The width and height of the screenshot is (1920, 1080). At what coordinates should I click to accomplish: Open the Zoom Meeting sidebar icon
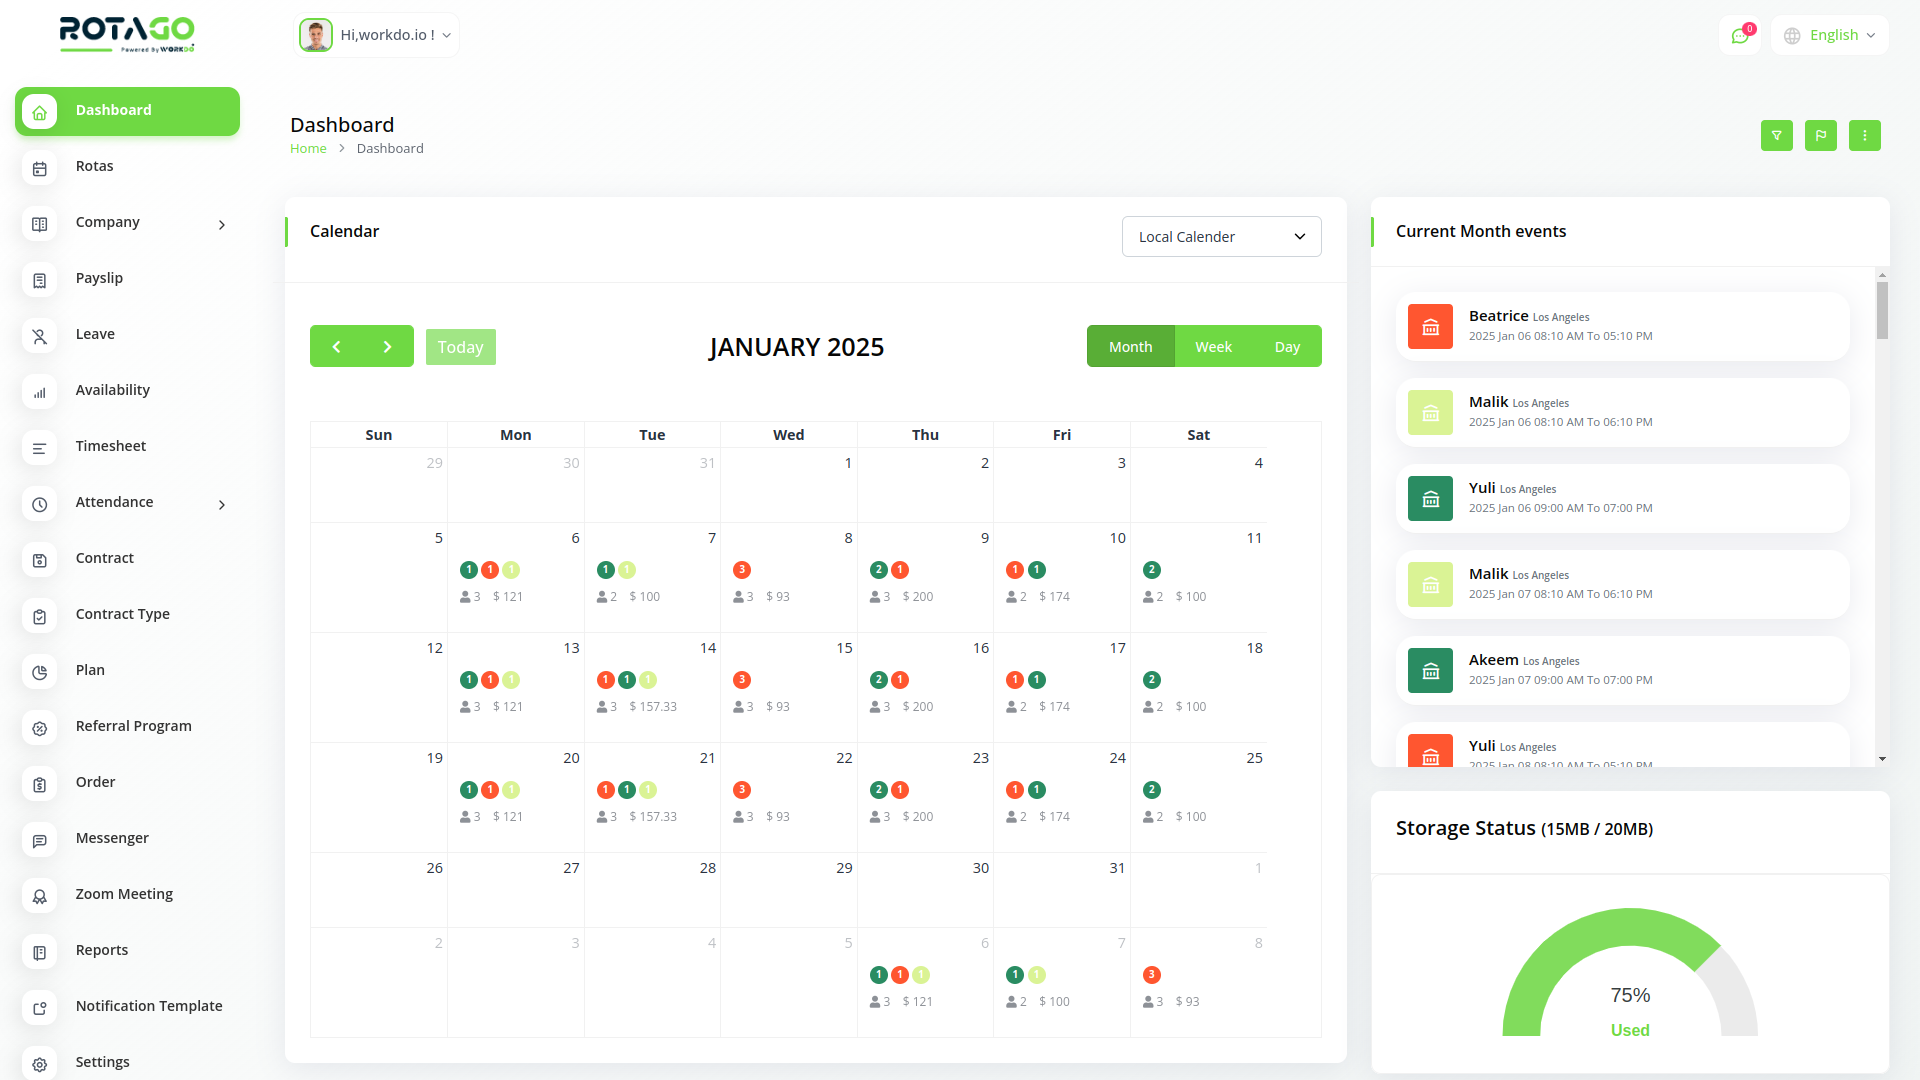click(40, 897)
